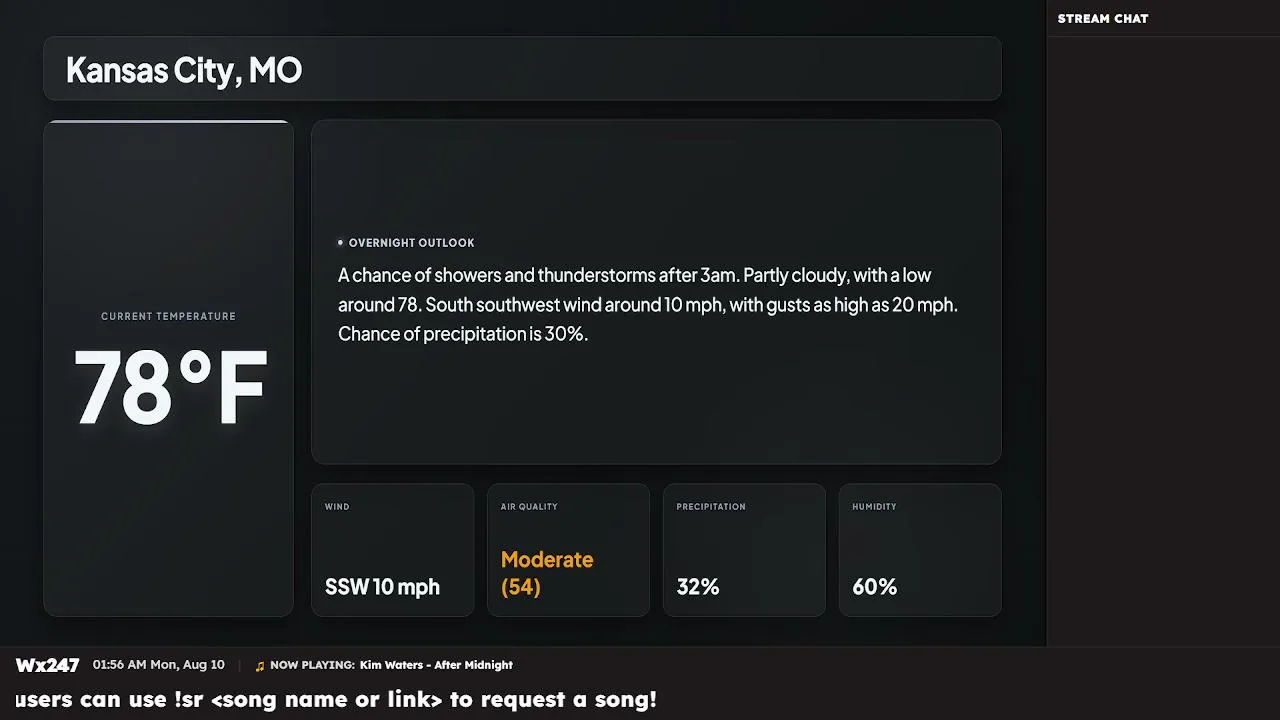Click the Wx247 logo
The image size is (1280, 720).
[x=47, y=665]
